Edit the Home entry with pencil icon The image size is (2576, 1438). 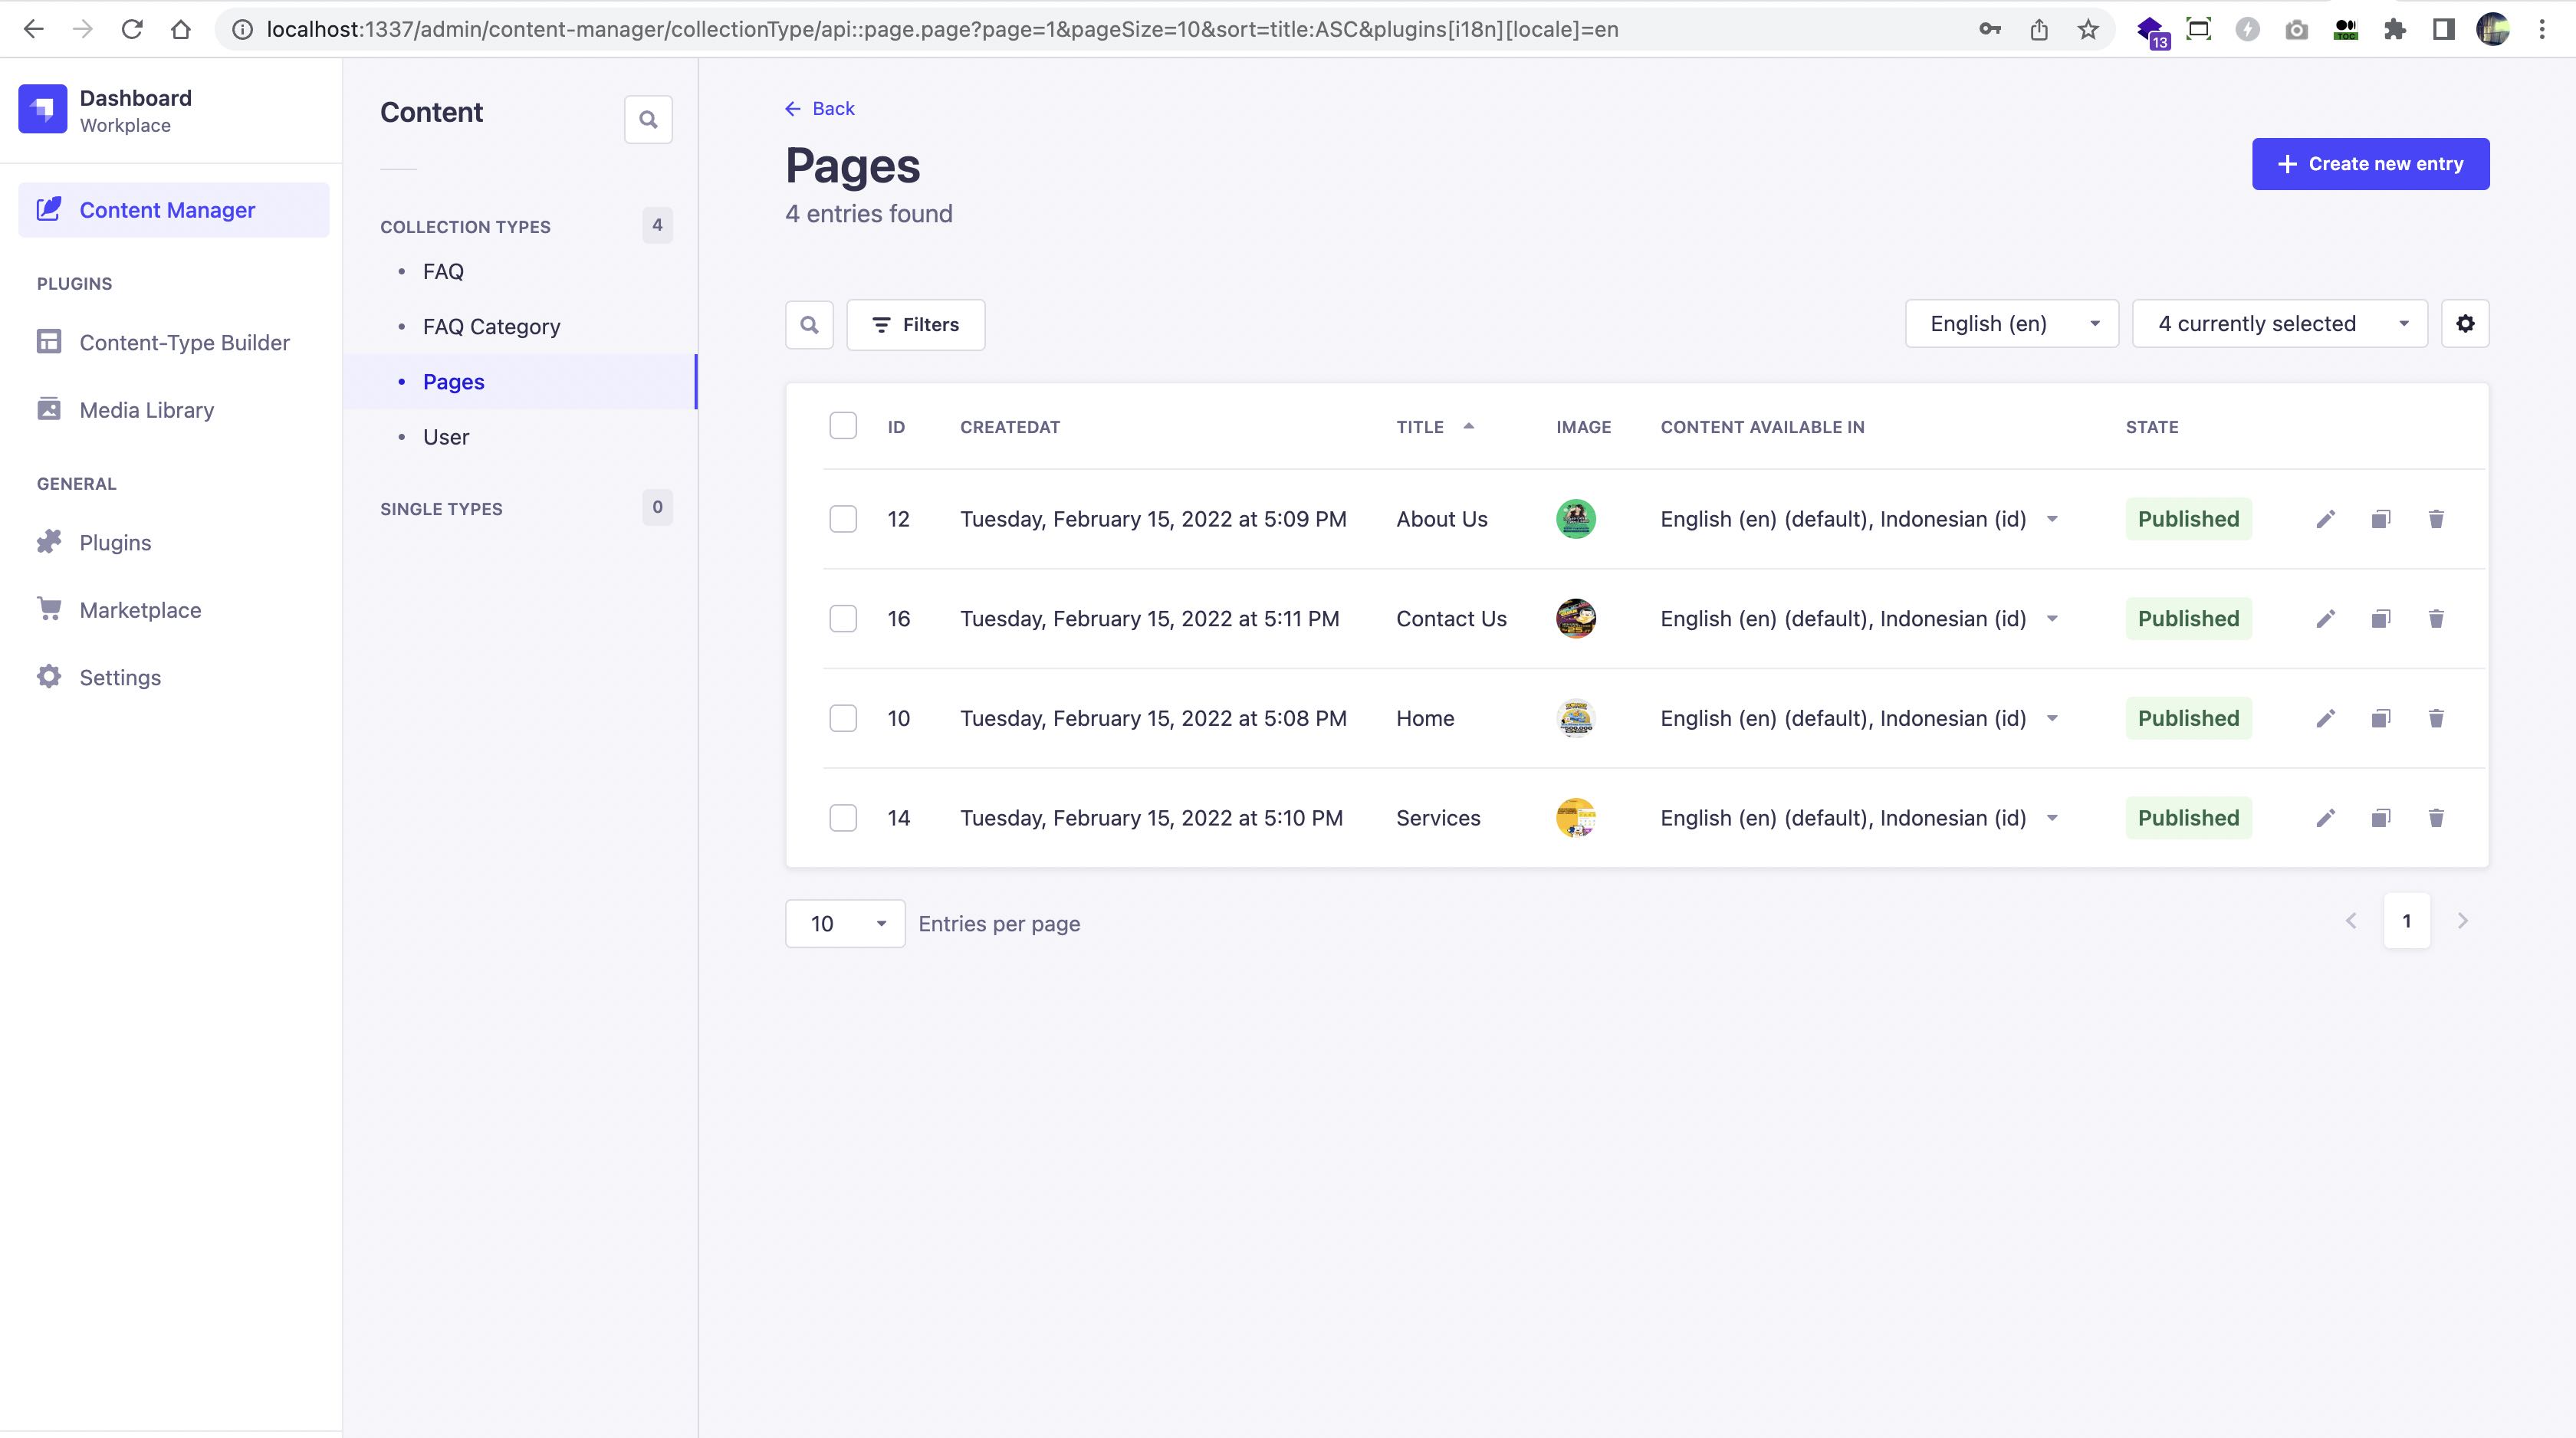click(x=2325, y=718)
